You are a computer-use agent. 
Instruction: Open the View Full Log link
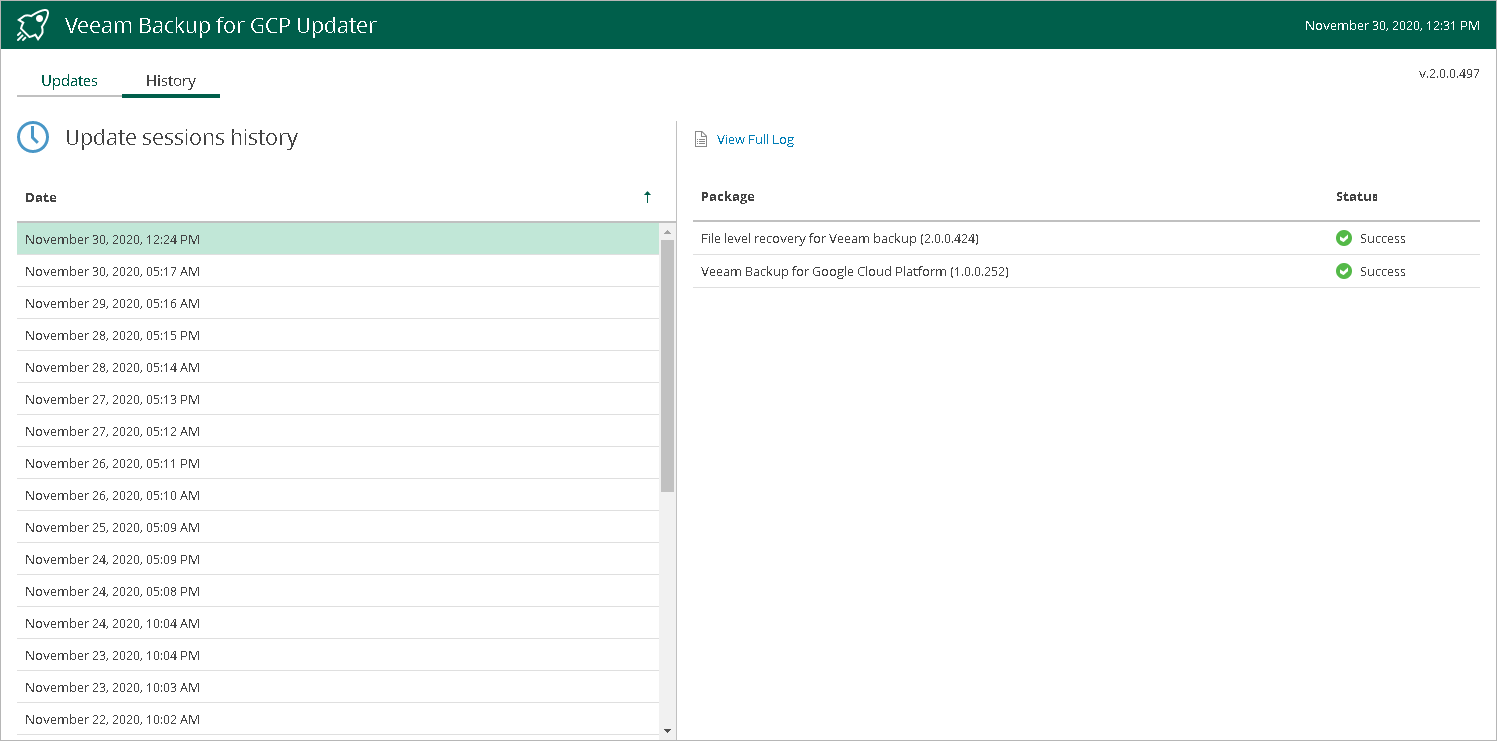point(755,140)
